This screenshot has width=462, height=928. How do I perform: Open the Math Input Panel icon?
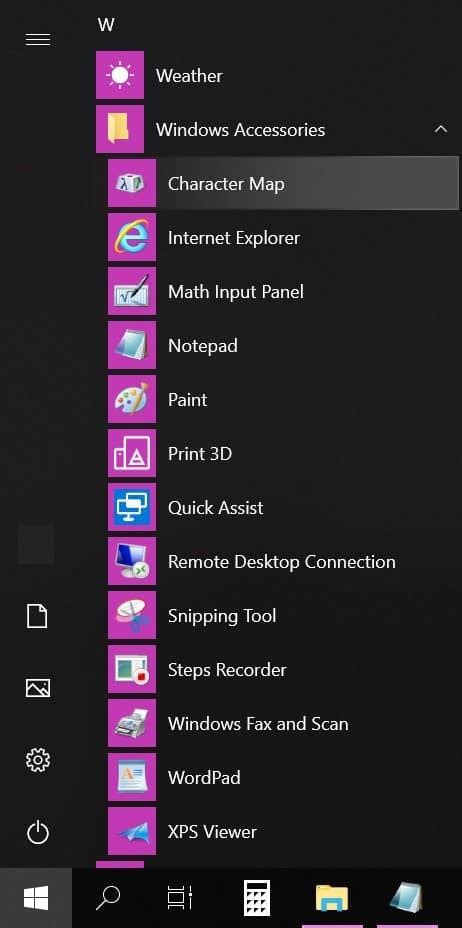[x=131, y=291]
